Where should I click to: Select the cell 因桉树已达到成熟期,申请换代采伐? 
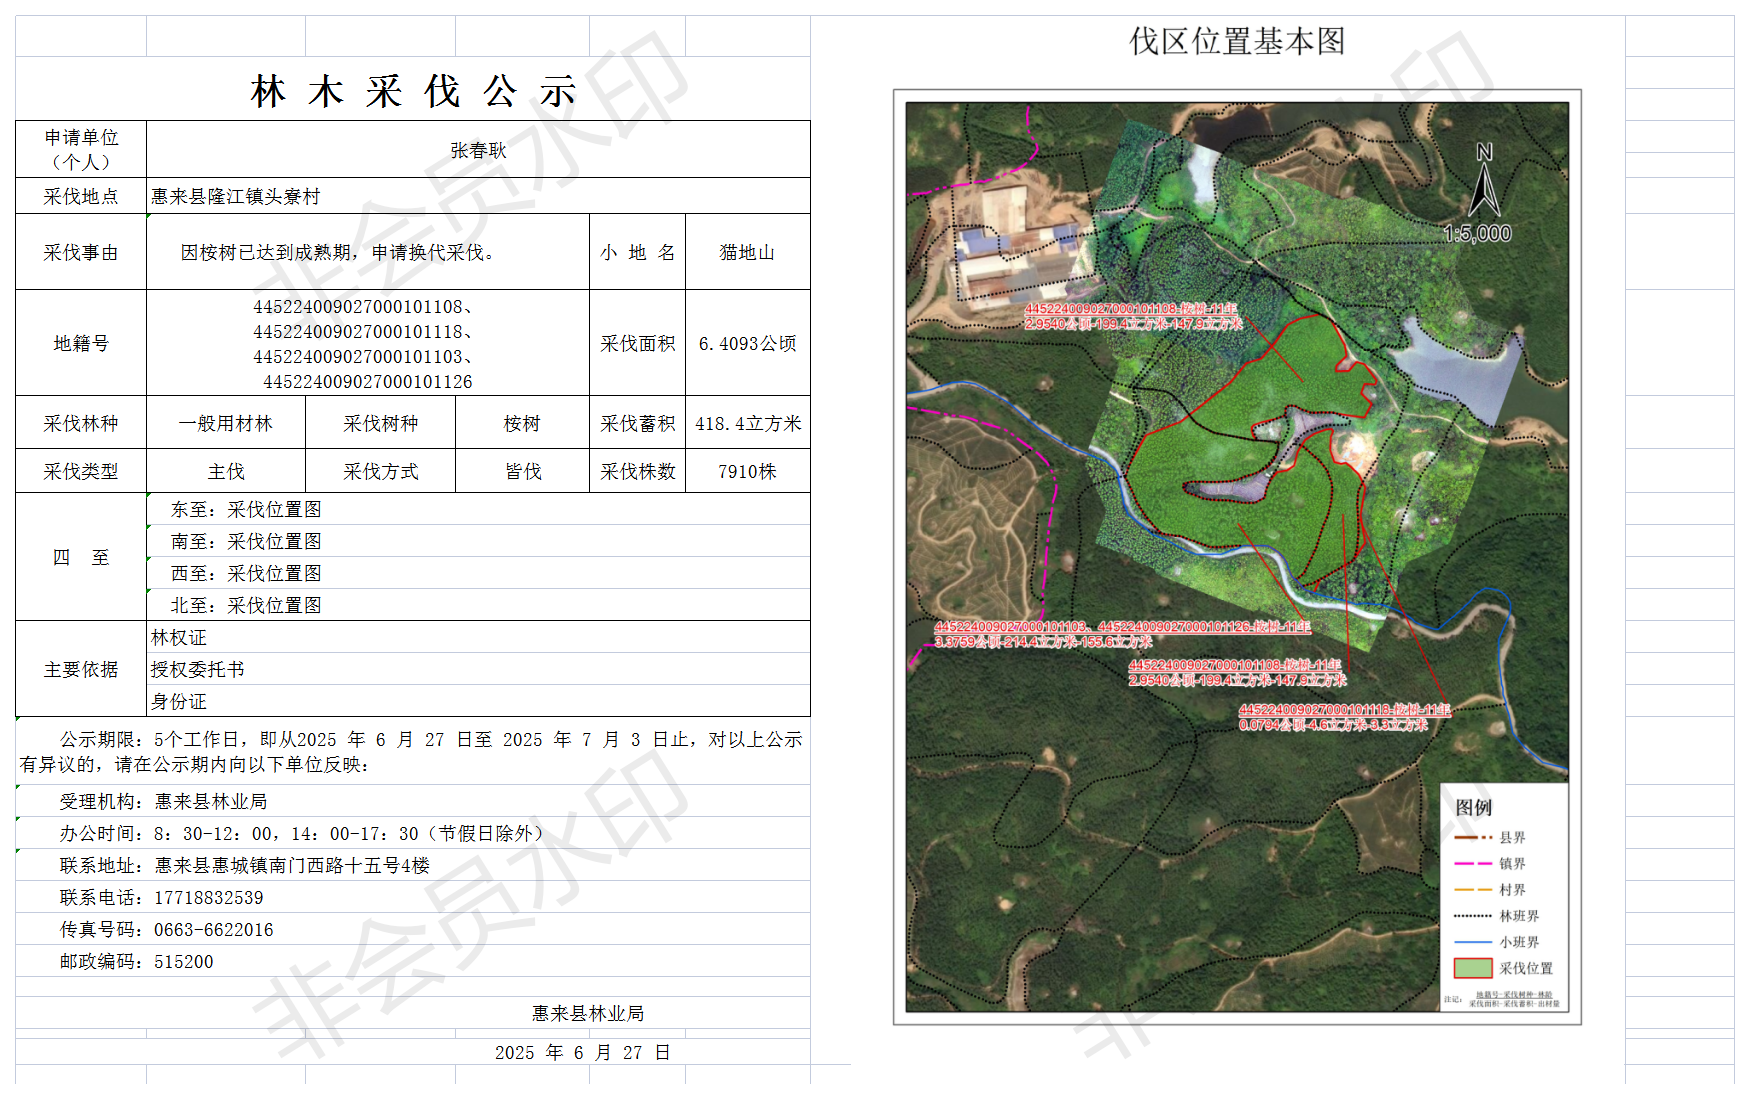[368, 252]
